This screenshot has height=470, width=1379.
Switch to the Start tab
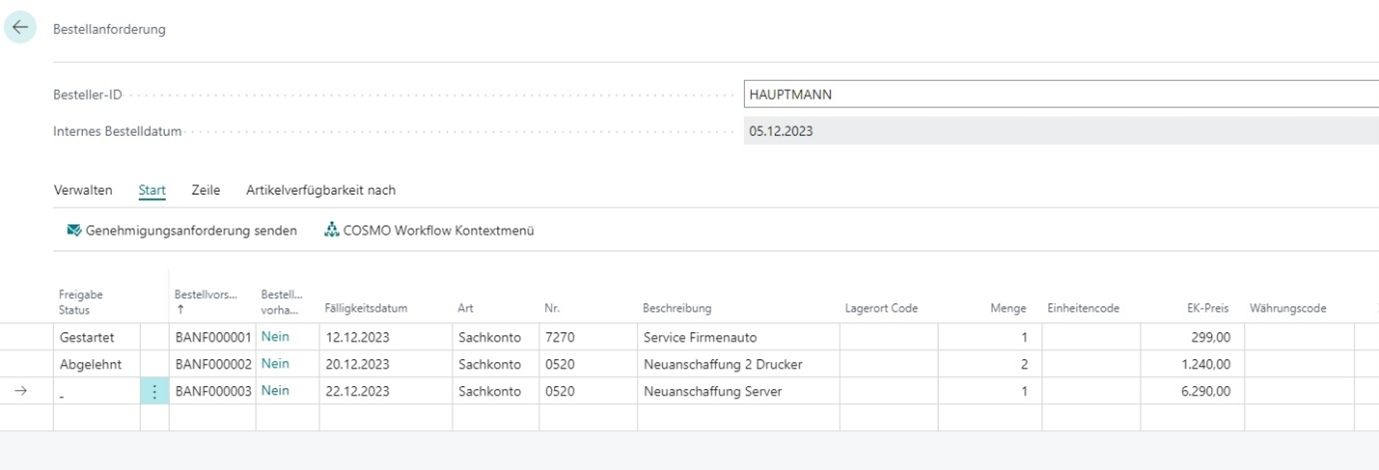point(152,190)
